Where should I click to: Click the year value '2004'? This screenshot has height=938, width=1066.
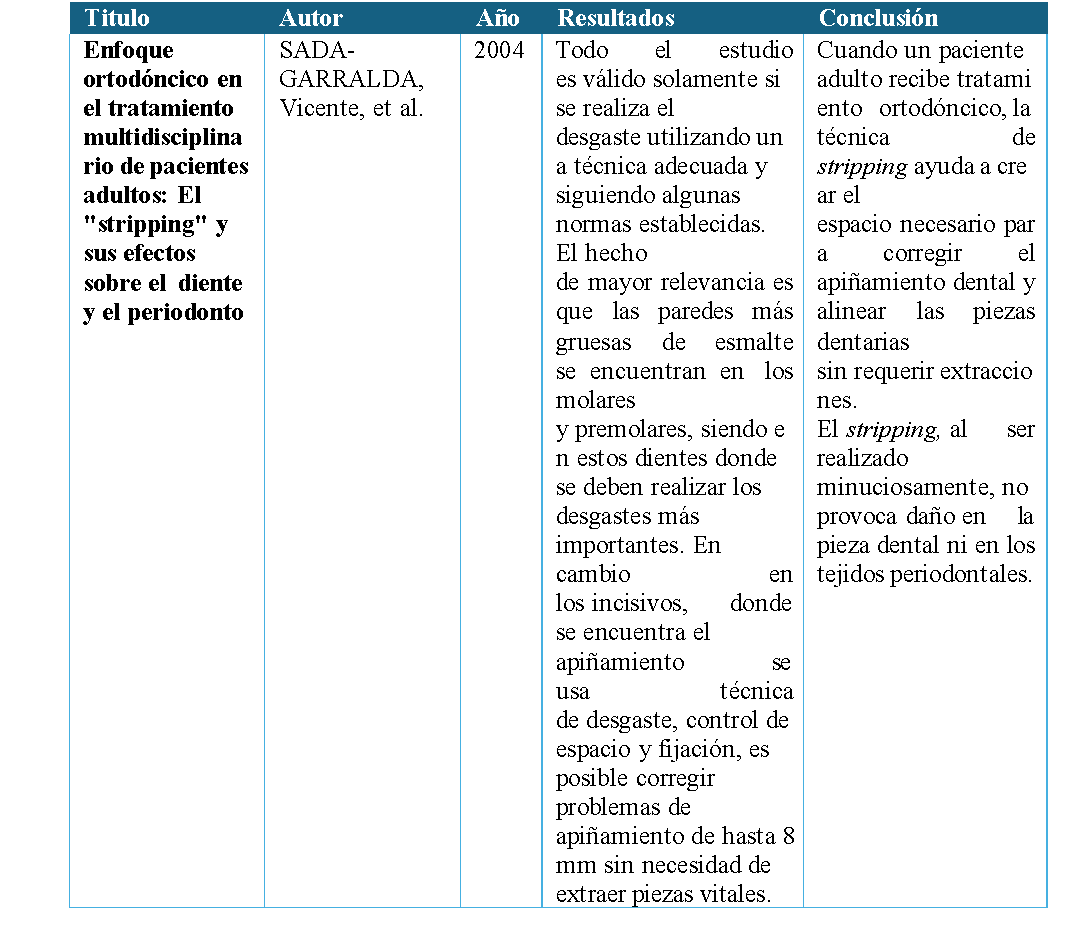pyautogui.click(x=499, y=50)
